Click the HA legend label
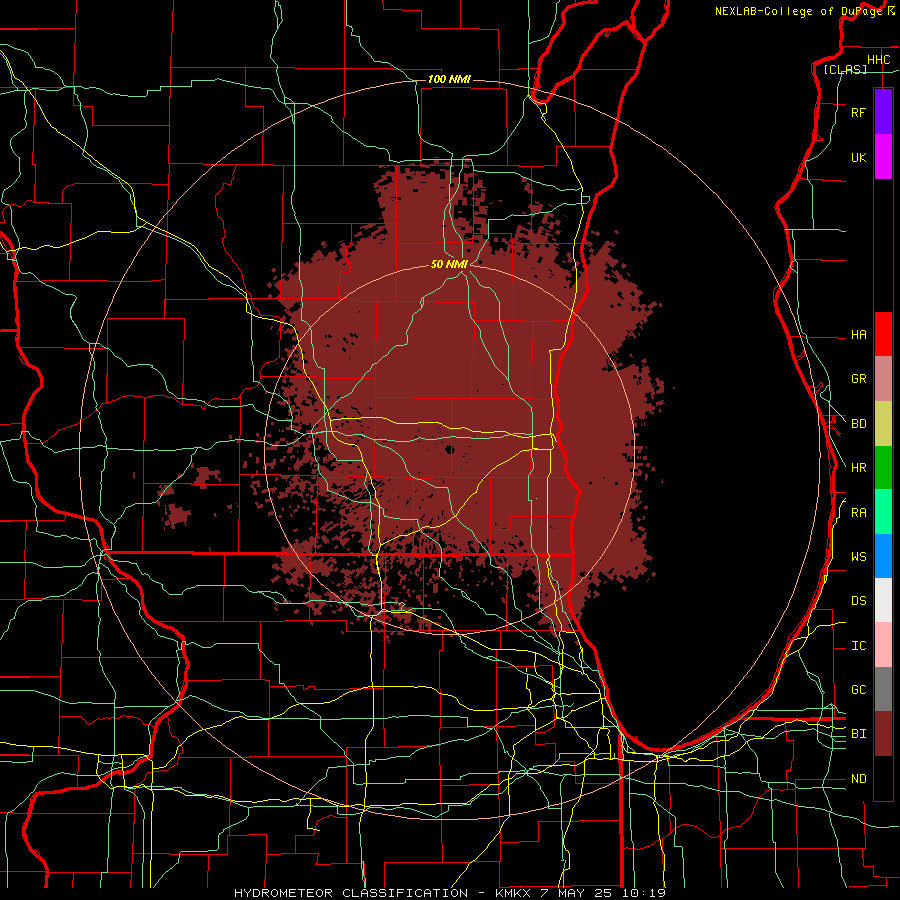The image size is (900, 900). click(x=858, y=335)
